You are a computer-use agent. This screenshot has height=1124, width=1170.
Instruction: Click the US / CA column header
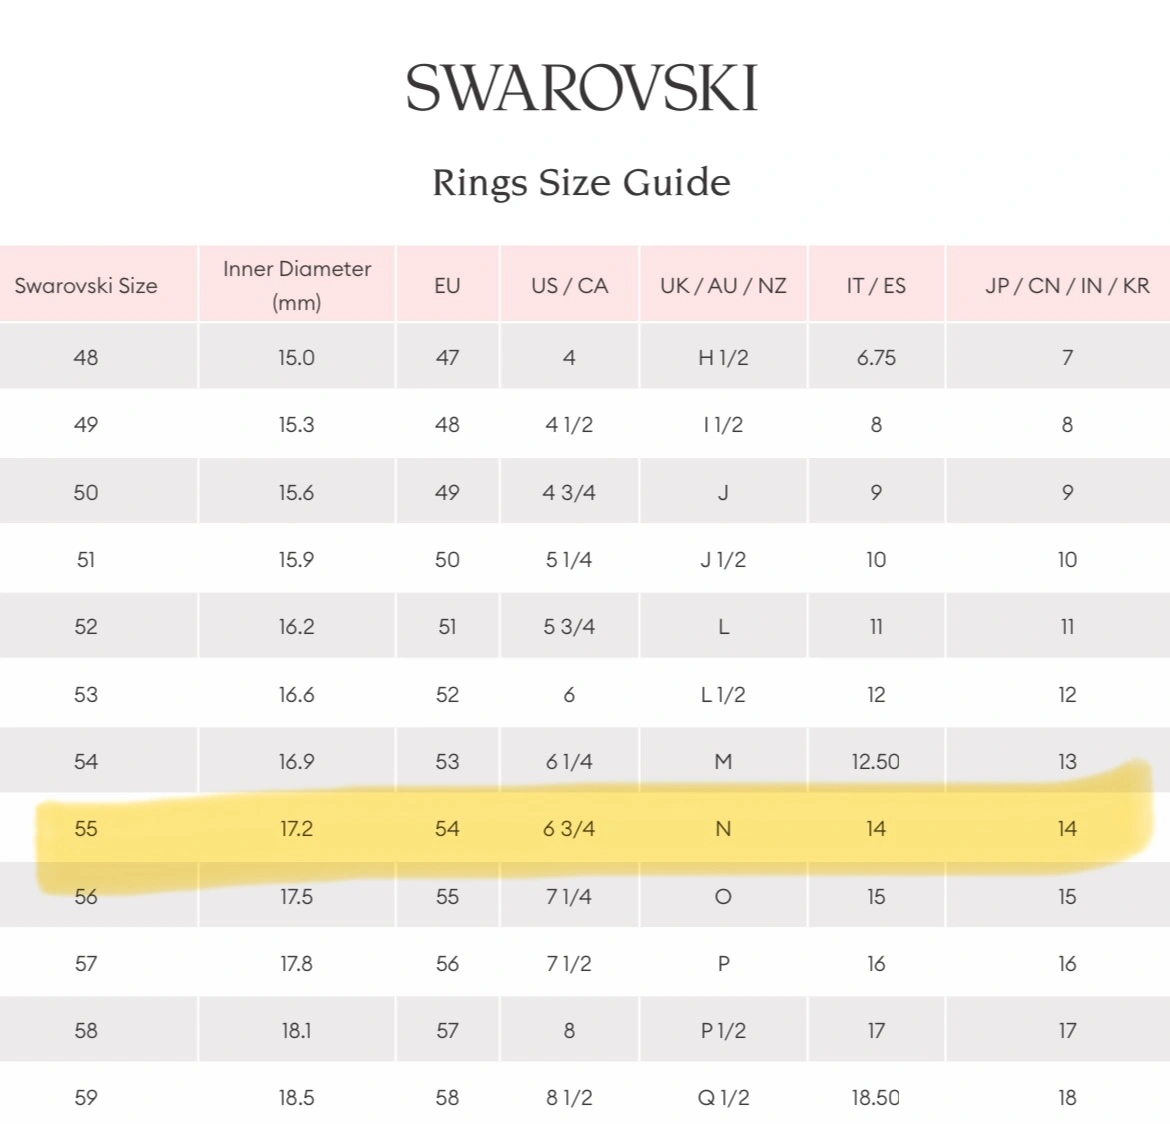coord(569,285)
